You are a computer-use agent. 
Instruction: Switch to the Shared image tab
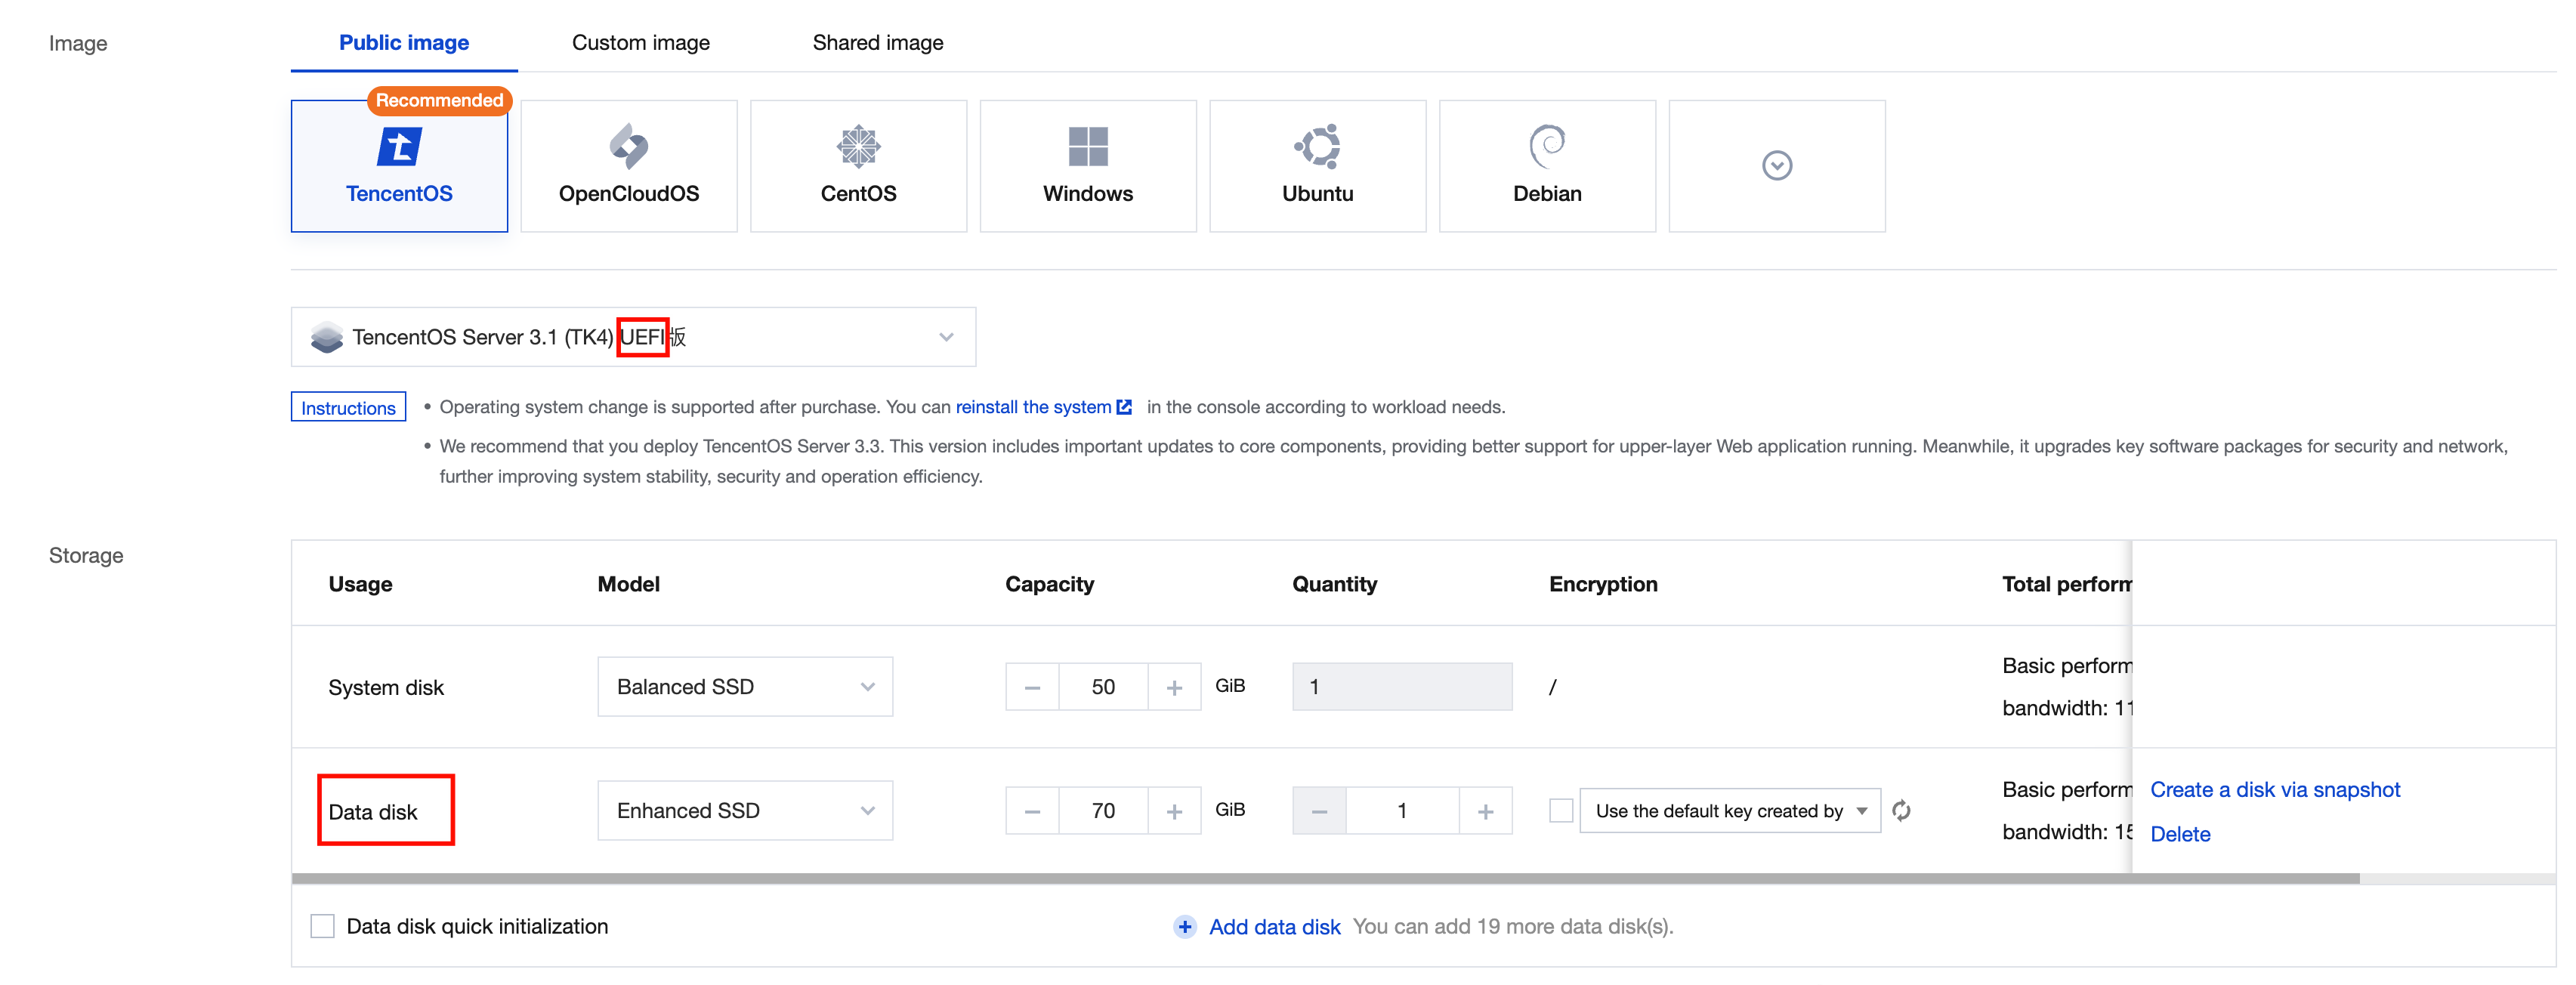877,43
